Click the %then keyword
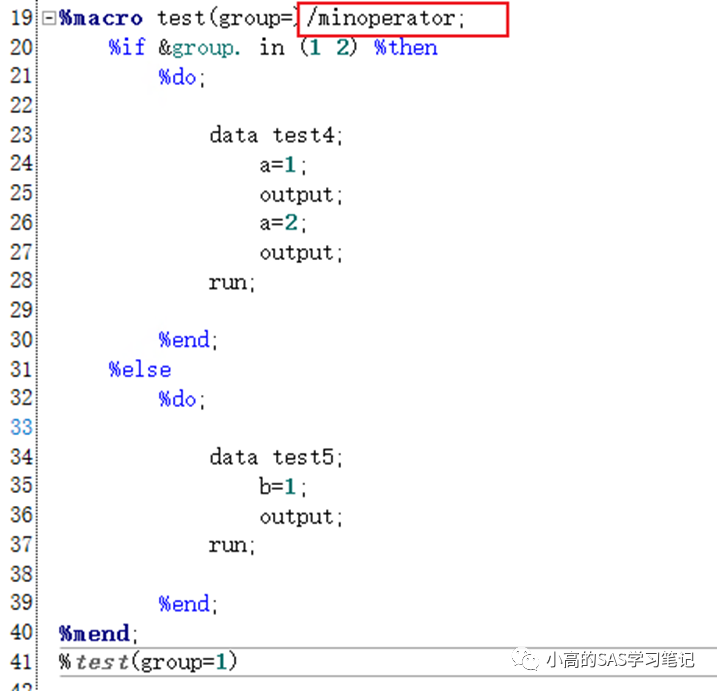The image size is (717, 691). (x=406, y=48)
